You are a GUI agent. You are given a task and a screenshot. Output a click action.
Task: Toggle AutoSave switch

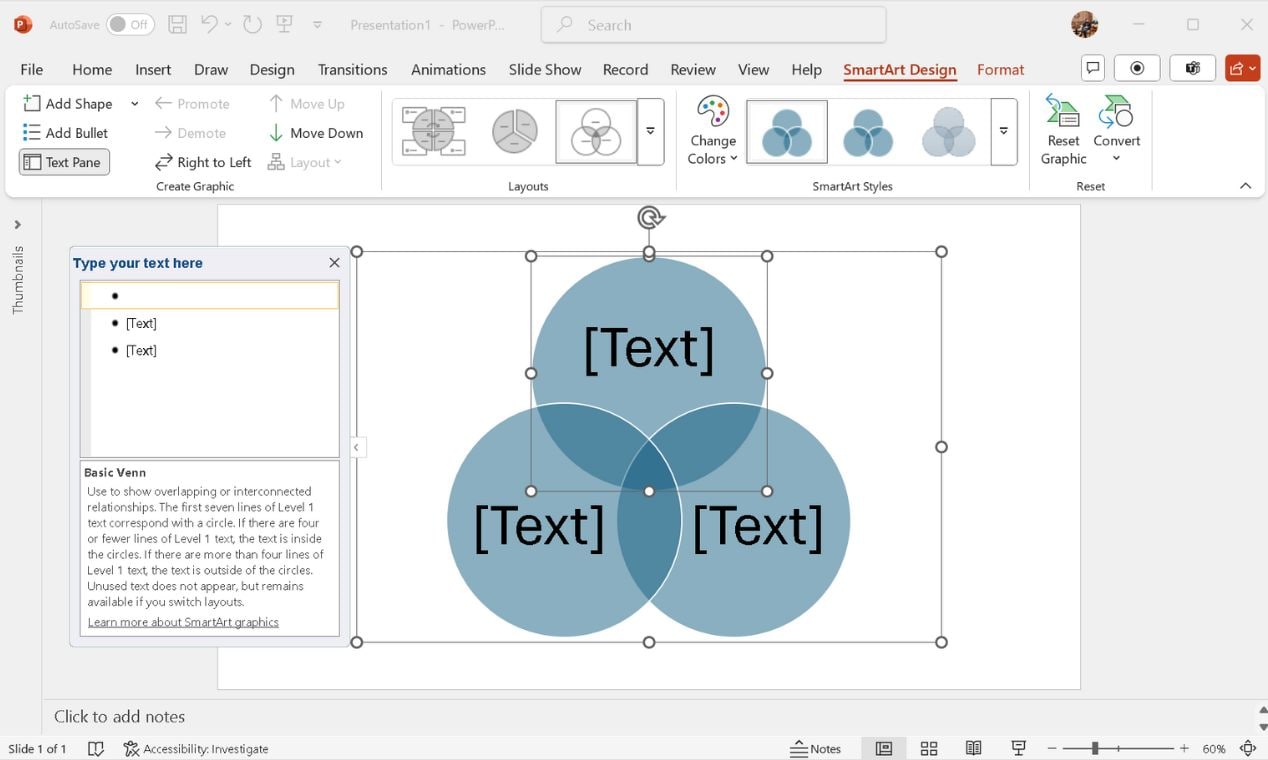131,25
